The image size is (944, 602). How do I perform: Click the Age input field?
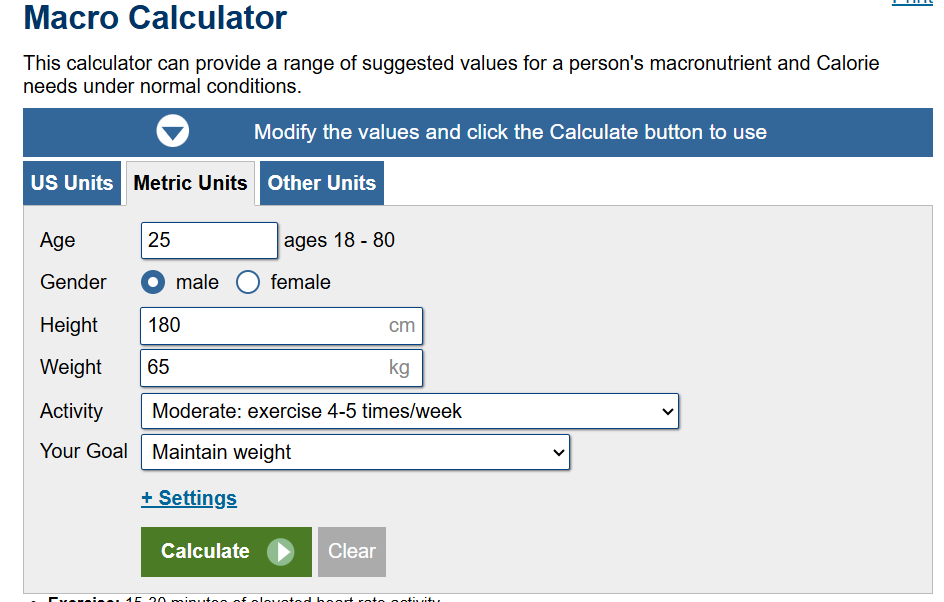click(x=210, y=240)
